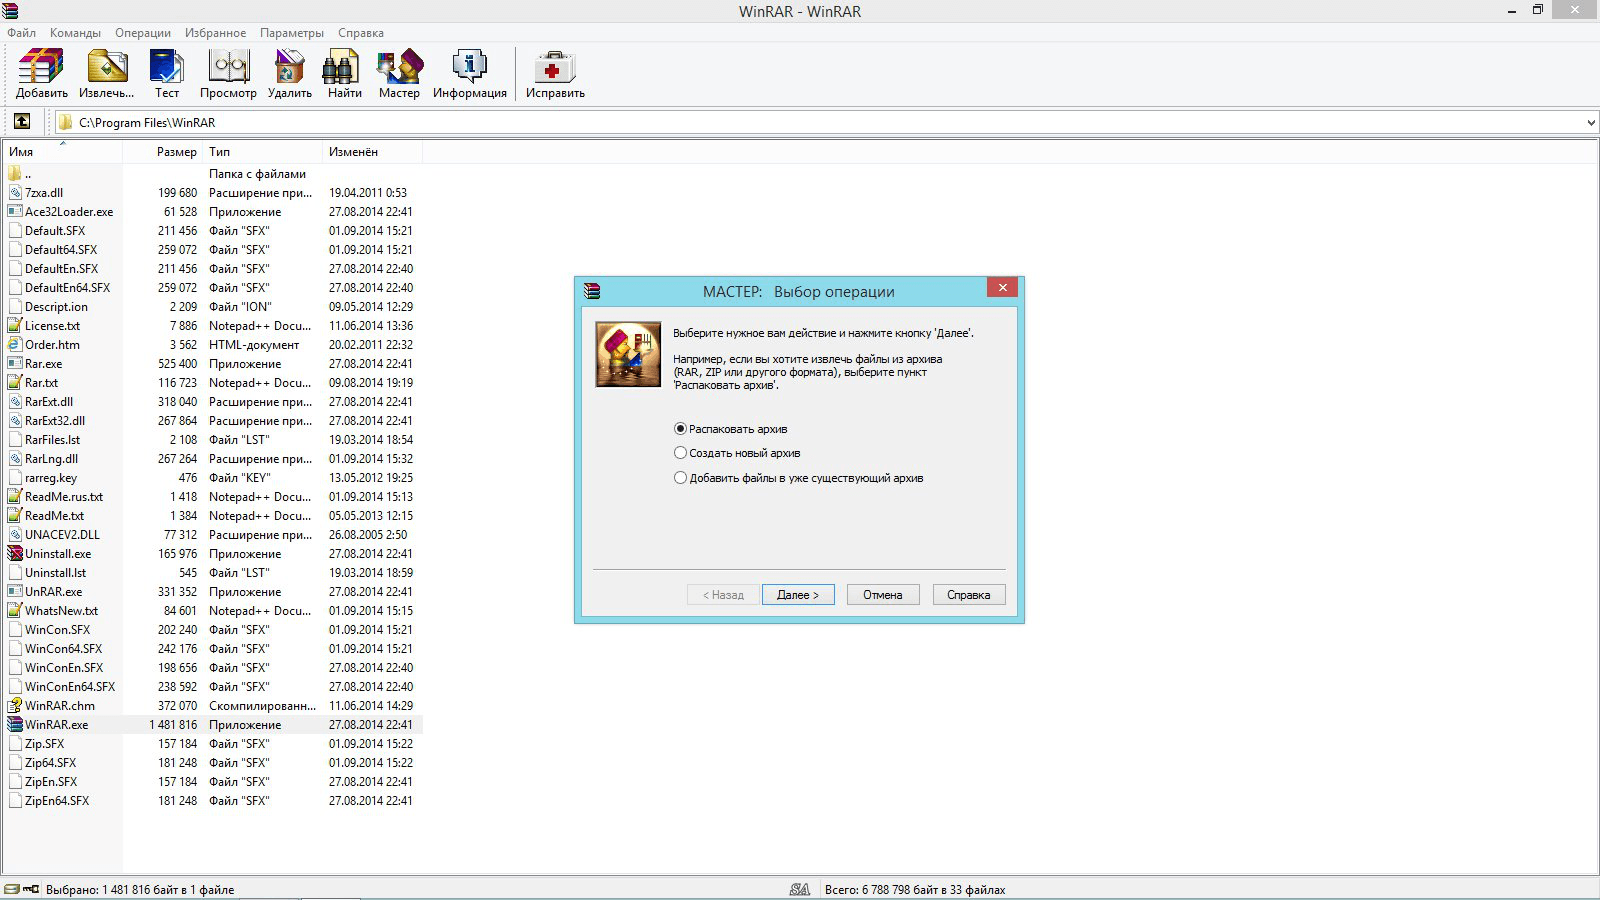Screen dimensions: 1600x900
Task: Expand the address bar path dropdown
Action: tap(1591, 123)
